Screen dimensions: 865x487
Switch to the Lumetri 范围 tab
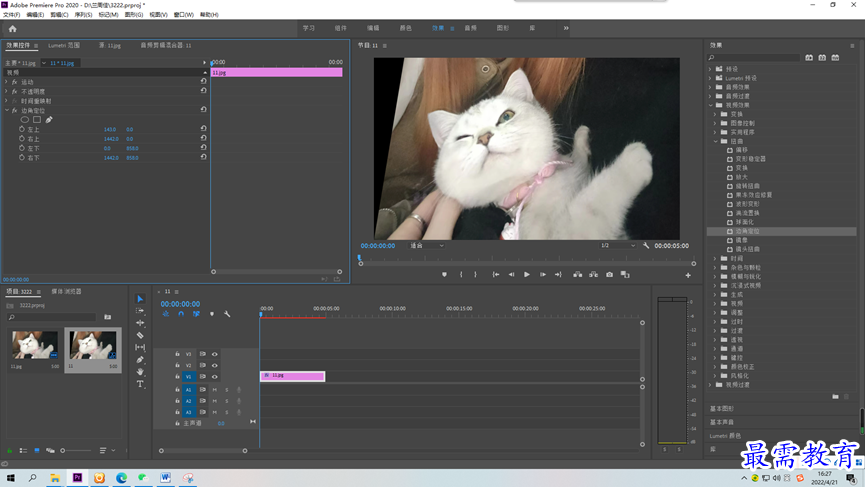click(x=64, y=45)
